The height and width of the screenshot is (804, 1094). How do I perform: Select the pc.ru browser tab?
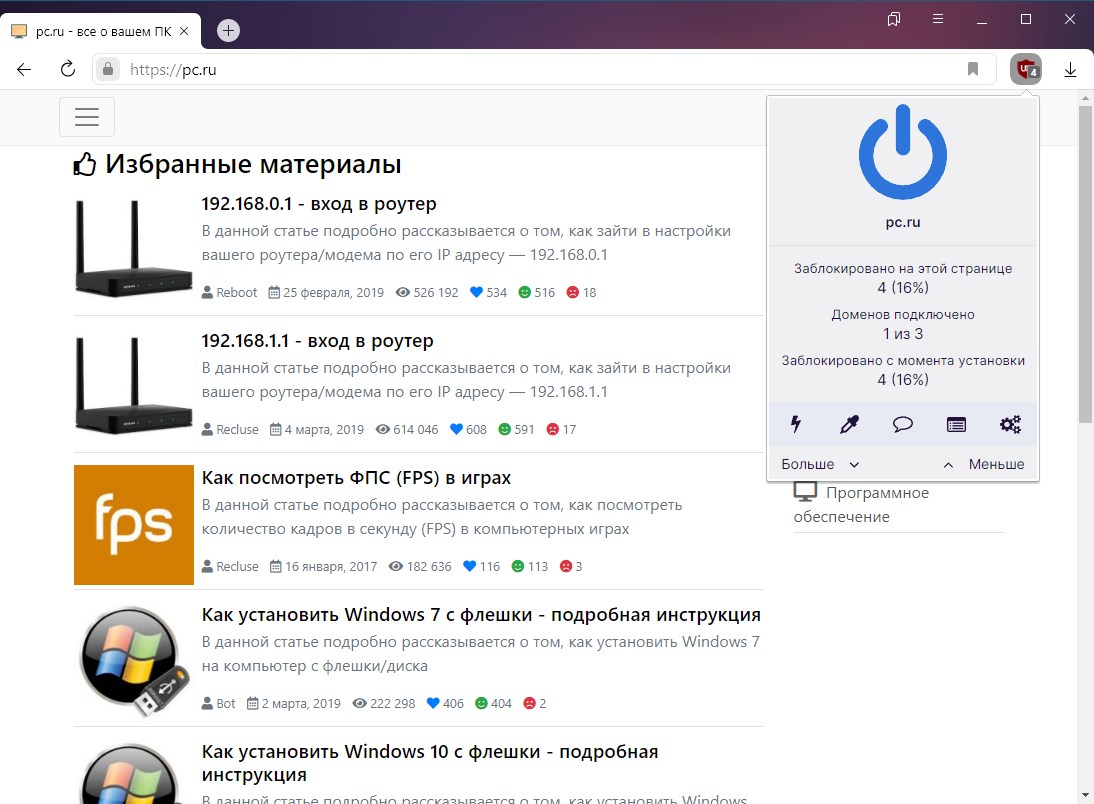click(x=100, y=31)
